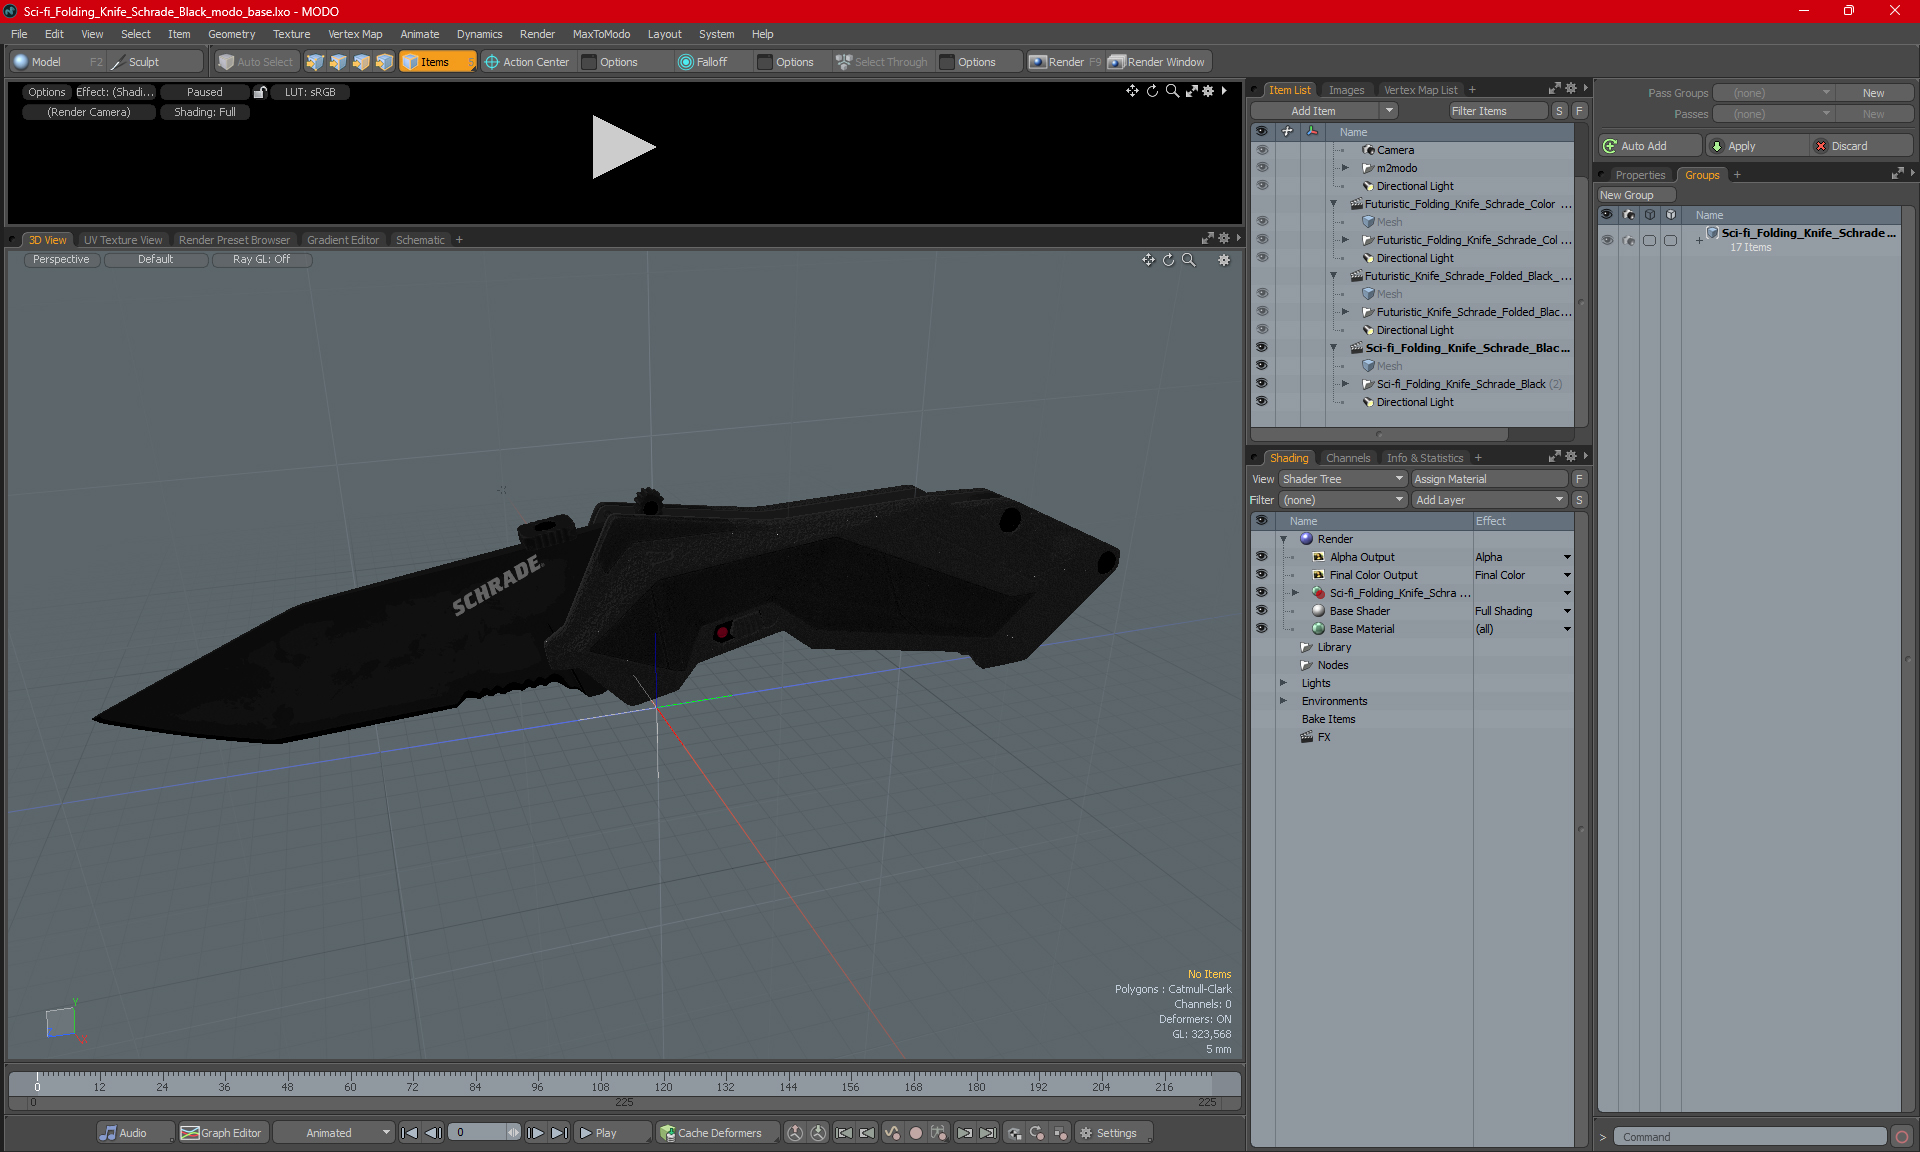Toggle Action Center Options checkbox
This screenshot has width=1920, height=1152.
click(x=589, y=62)
